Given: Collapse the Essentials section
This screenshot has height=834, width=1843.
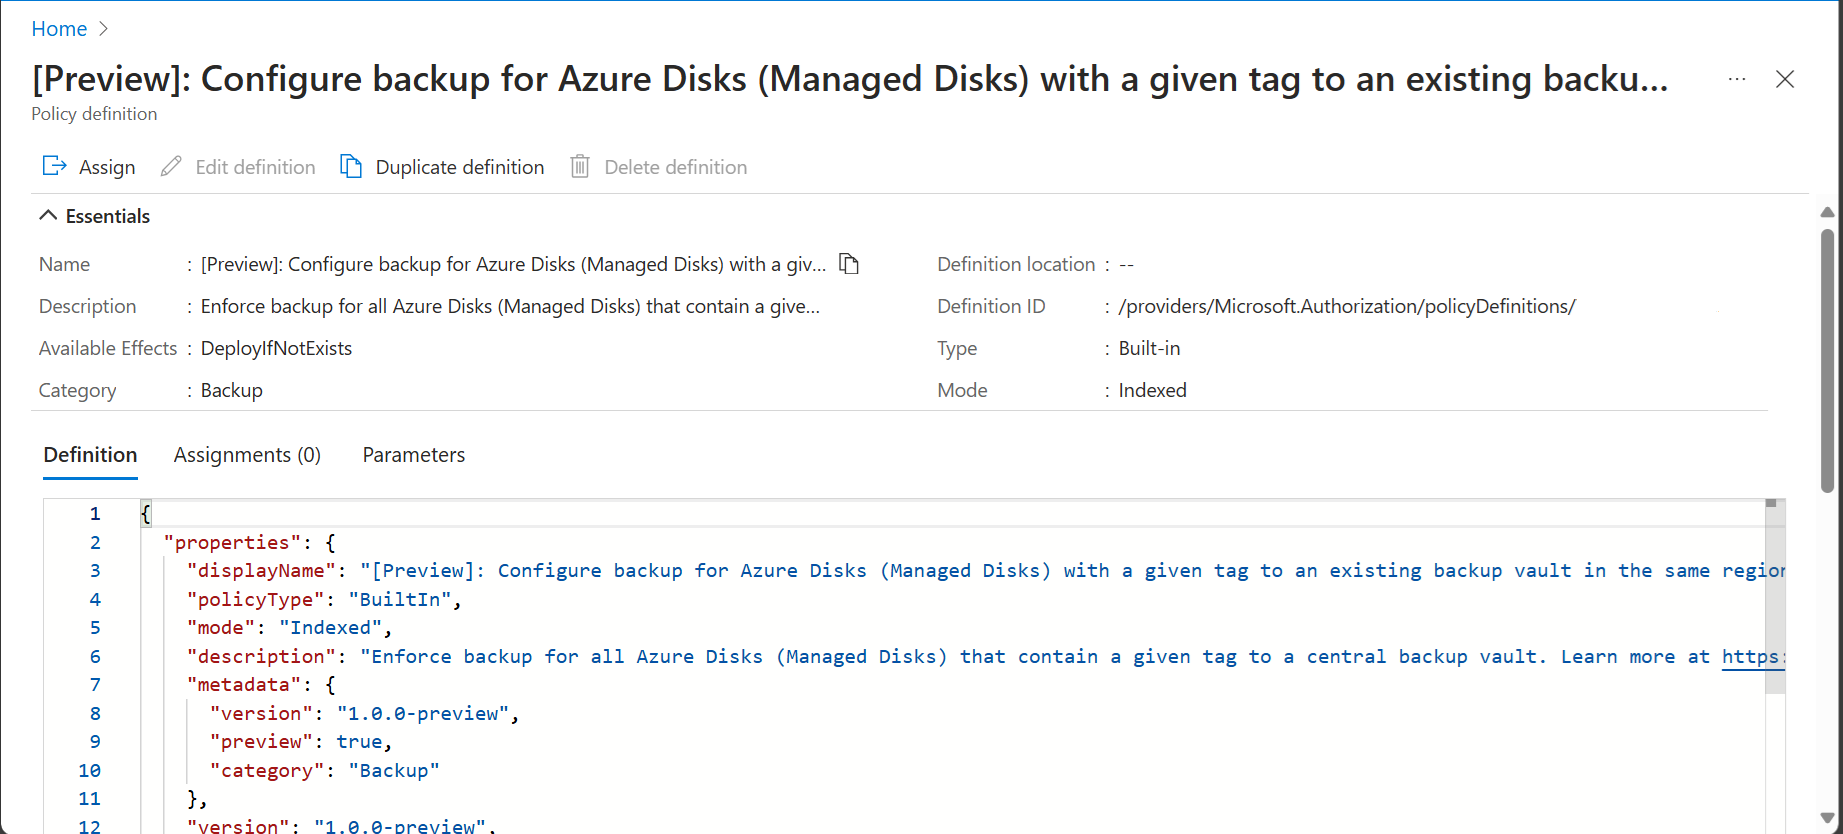Looking at the screenshot, I should (48, 216).
